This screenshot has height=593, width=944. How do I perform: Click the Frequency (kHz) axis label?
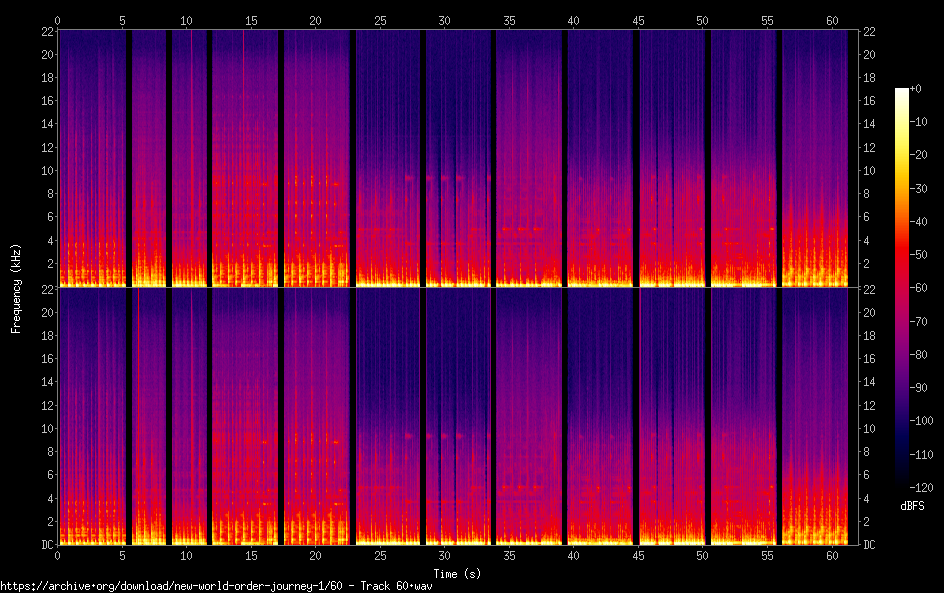pos(16,287)
